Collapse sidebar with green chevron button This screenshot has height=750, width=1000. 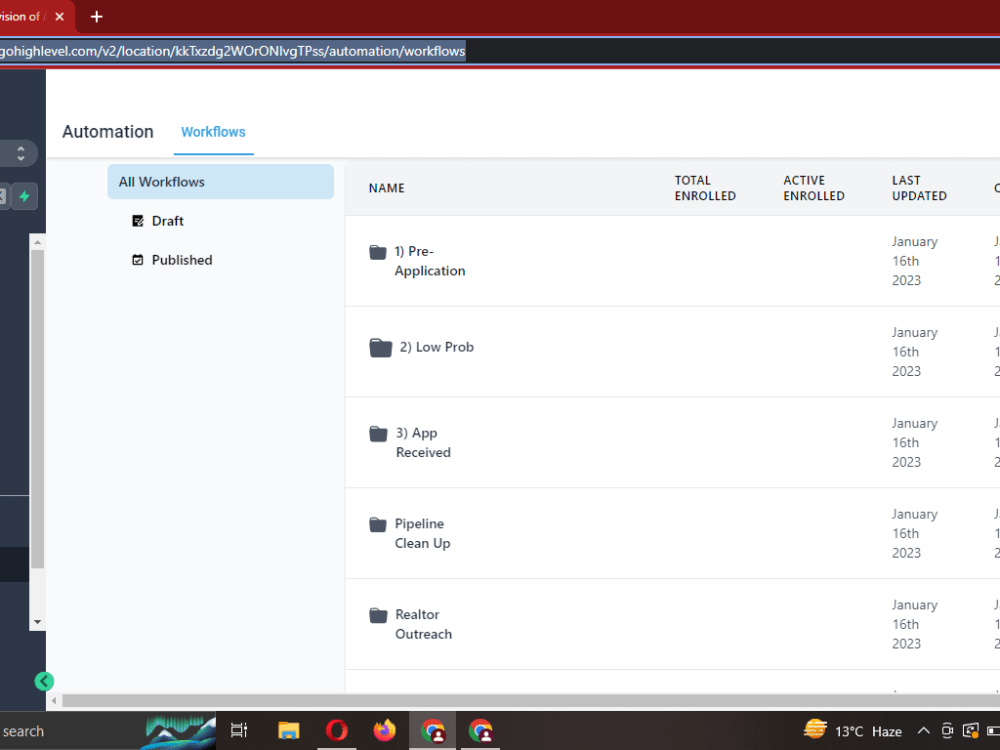(x=44, y=681)
